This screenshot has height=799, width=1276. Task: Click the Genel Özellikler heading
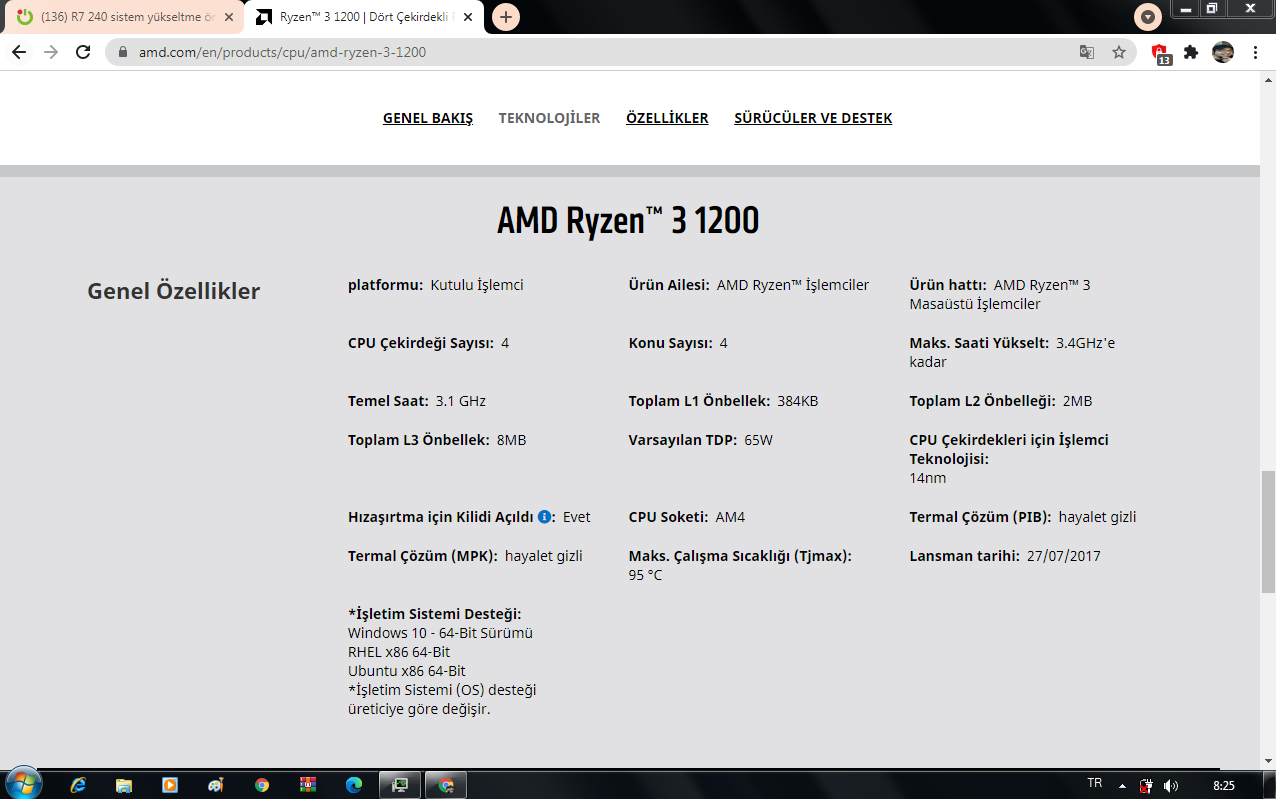pyautogui.click(x=174, y=291)
